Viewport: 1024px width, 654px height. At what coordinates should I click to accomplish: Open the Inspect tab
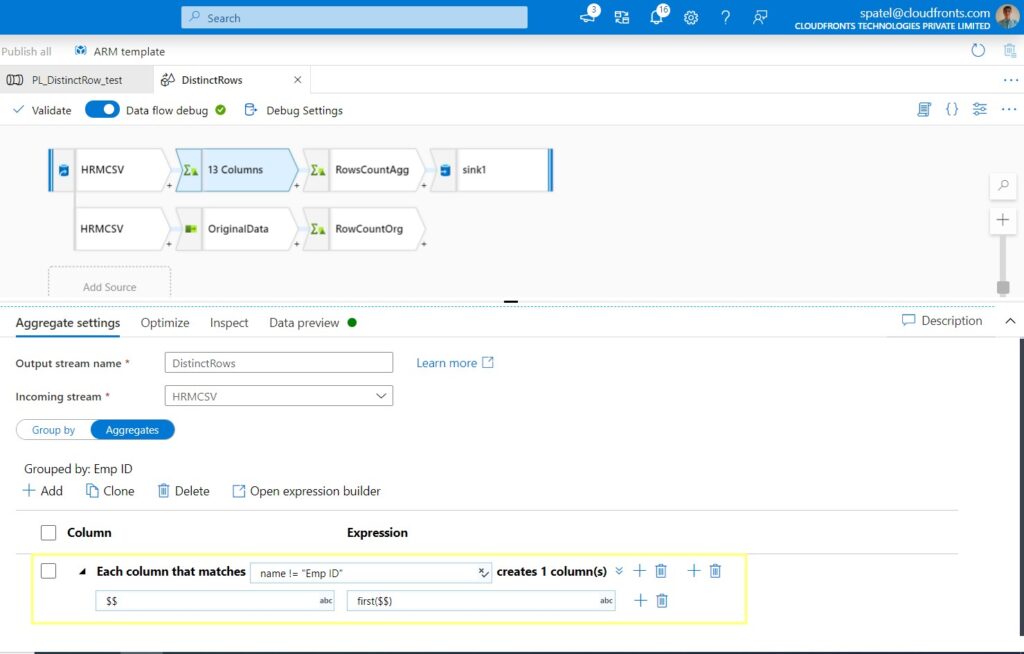[229, 323]
